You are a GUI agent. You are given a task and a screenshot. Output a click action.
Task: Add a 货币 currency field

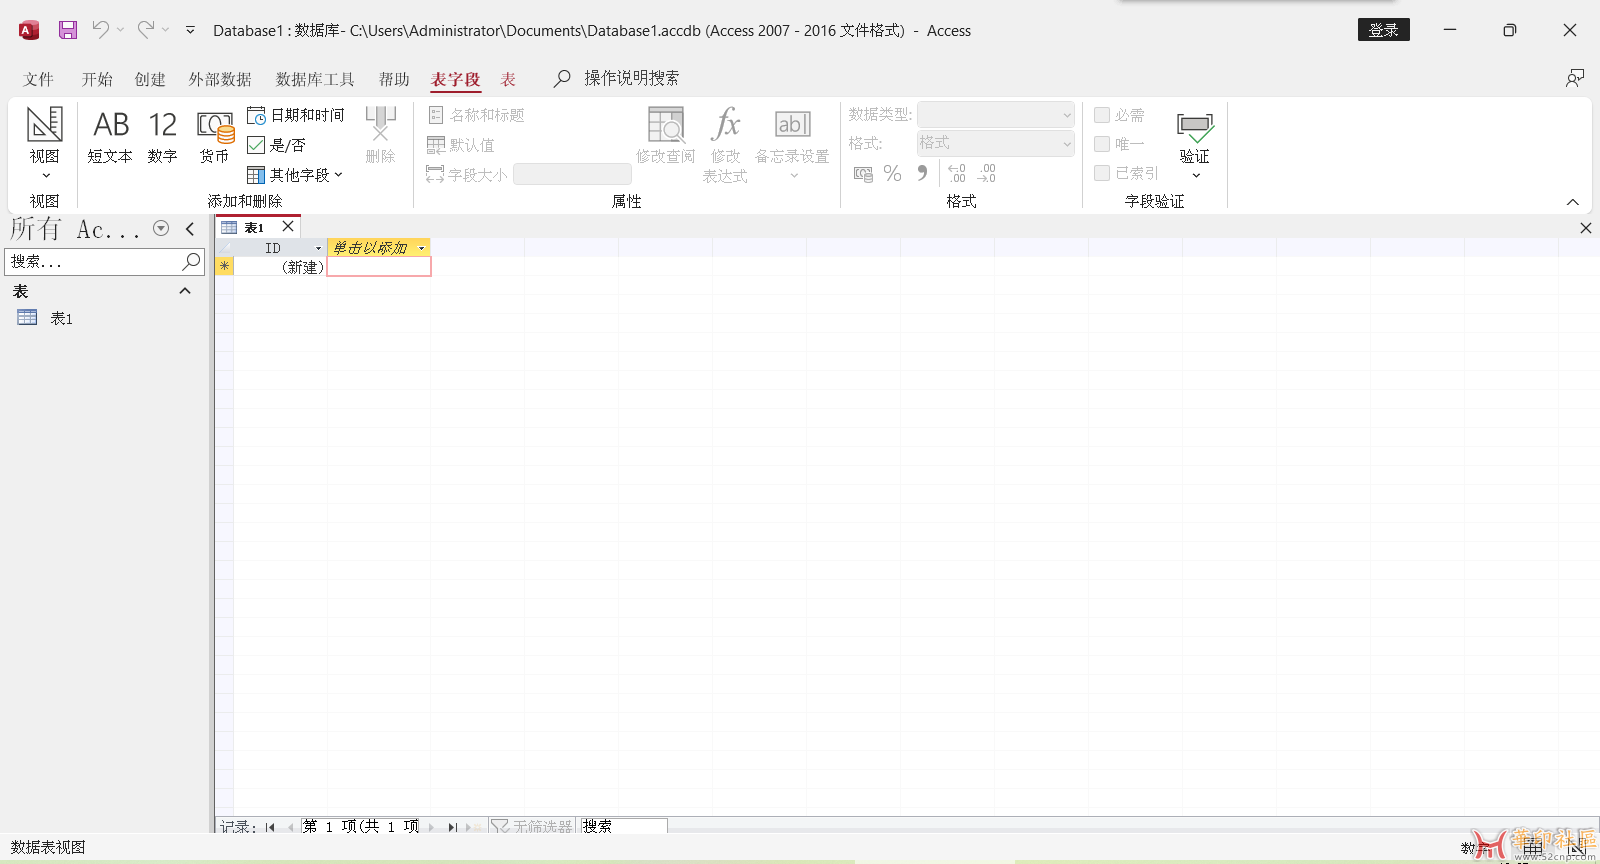214,135
